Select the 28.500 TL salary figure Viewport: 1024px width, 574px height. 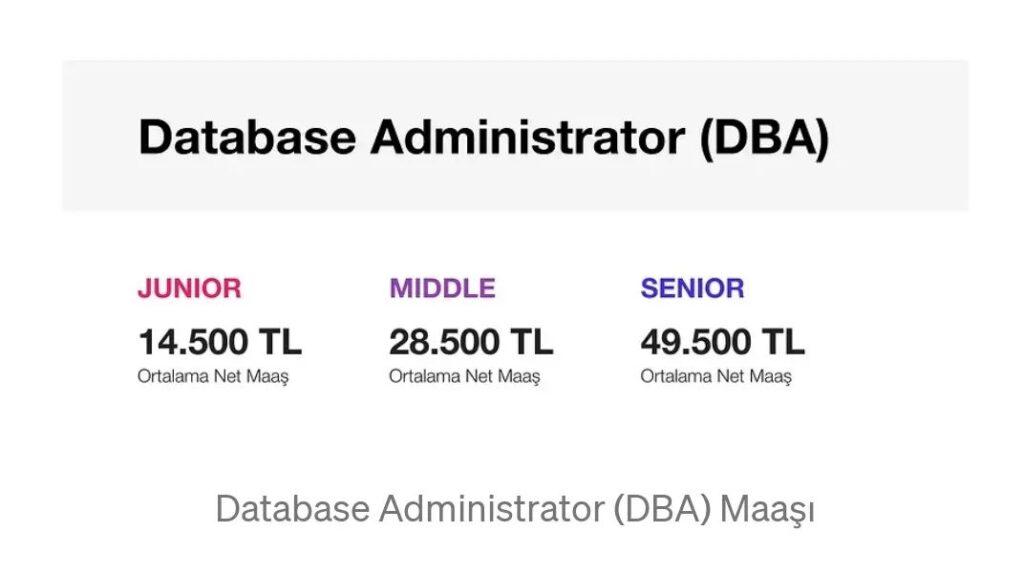click(470, 342)
